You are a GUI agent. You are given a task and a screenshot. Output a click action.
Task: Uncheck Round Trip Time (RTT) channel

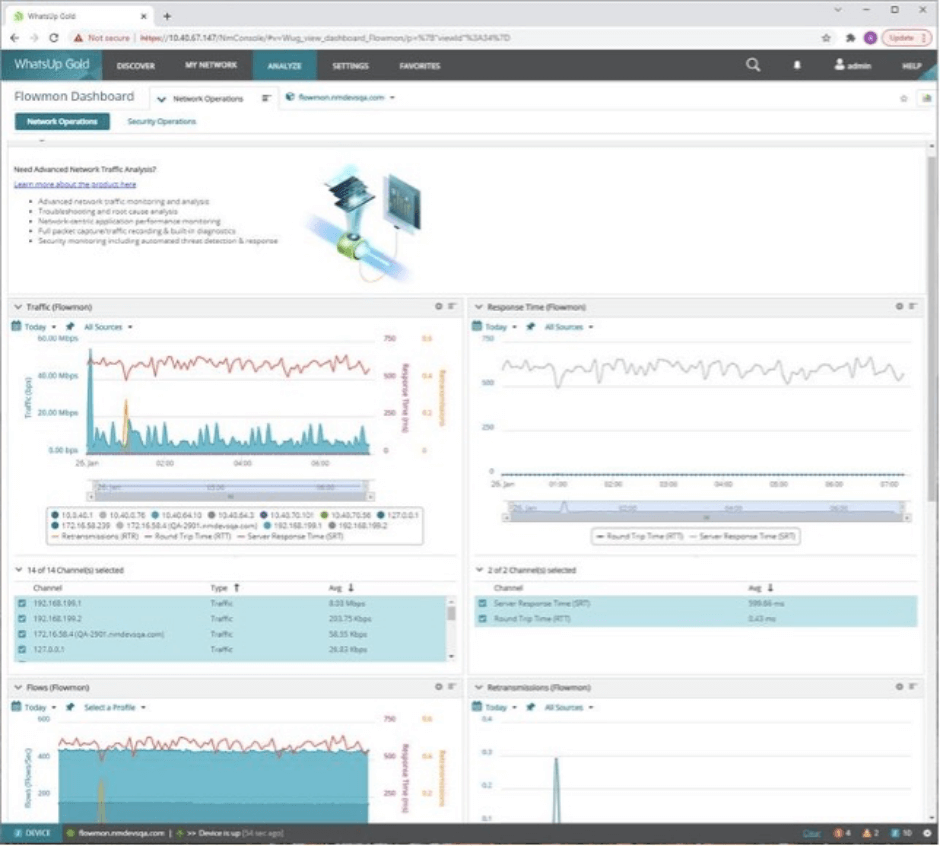coord(483,618)
